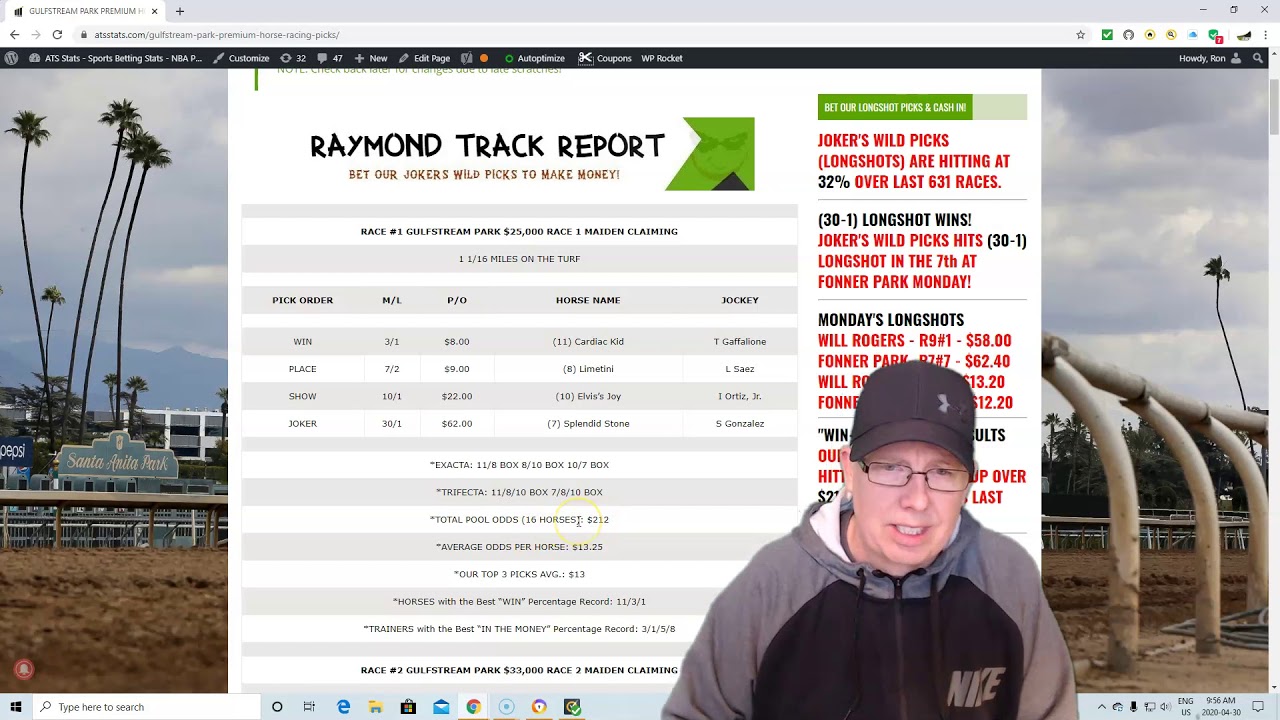Open the Autoptimize menu
This screenshot has width=1280, height=720.
(534, 58)
